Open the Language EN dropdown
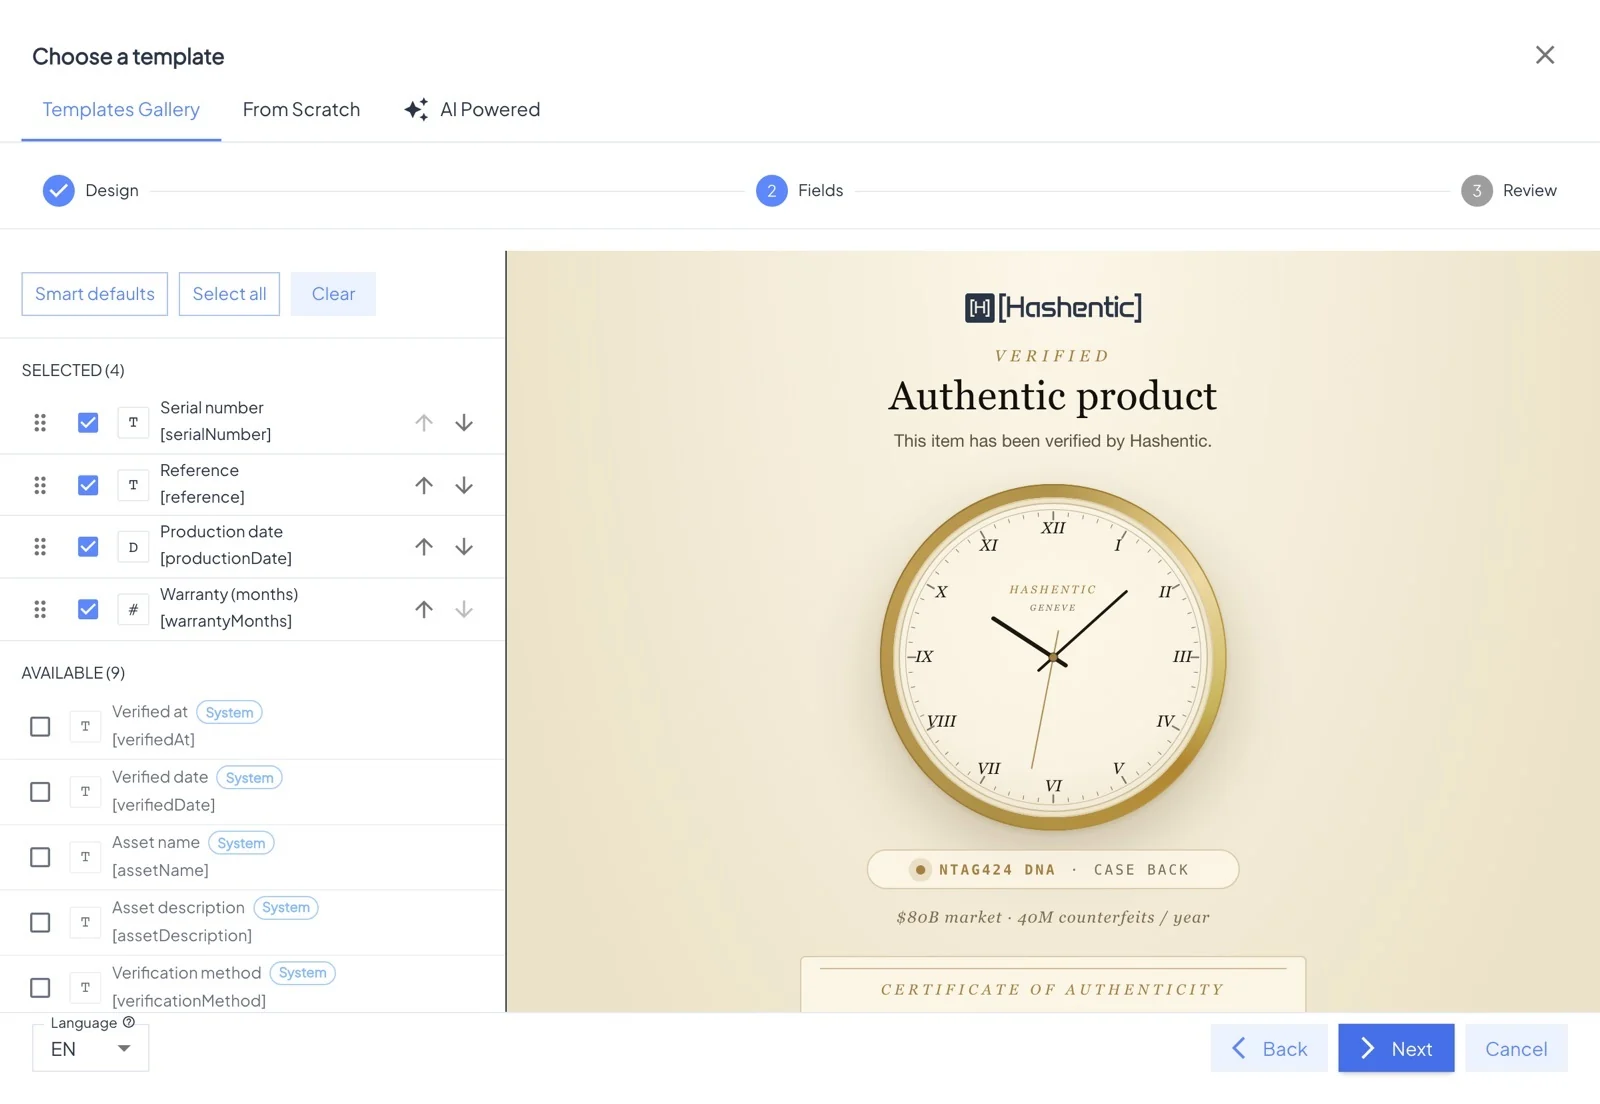 [x=90, y=1049]
